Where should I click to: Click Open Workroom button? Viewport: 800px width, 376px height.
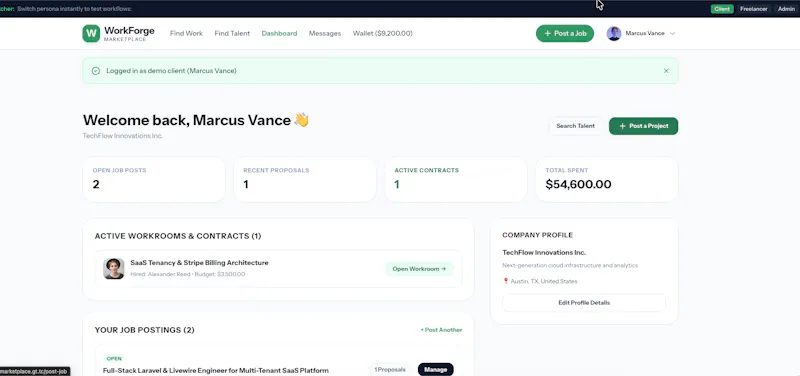click(419, 269)
